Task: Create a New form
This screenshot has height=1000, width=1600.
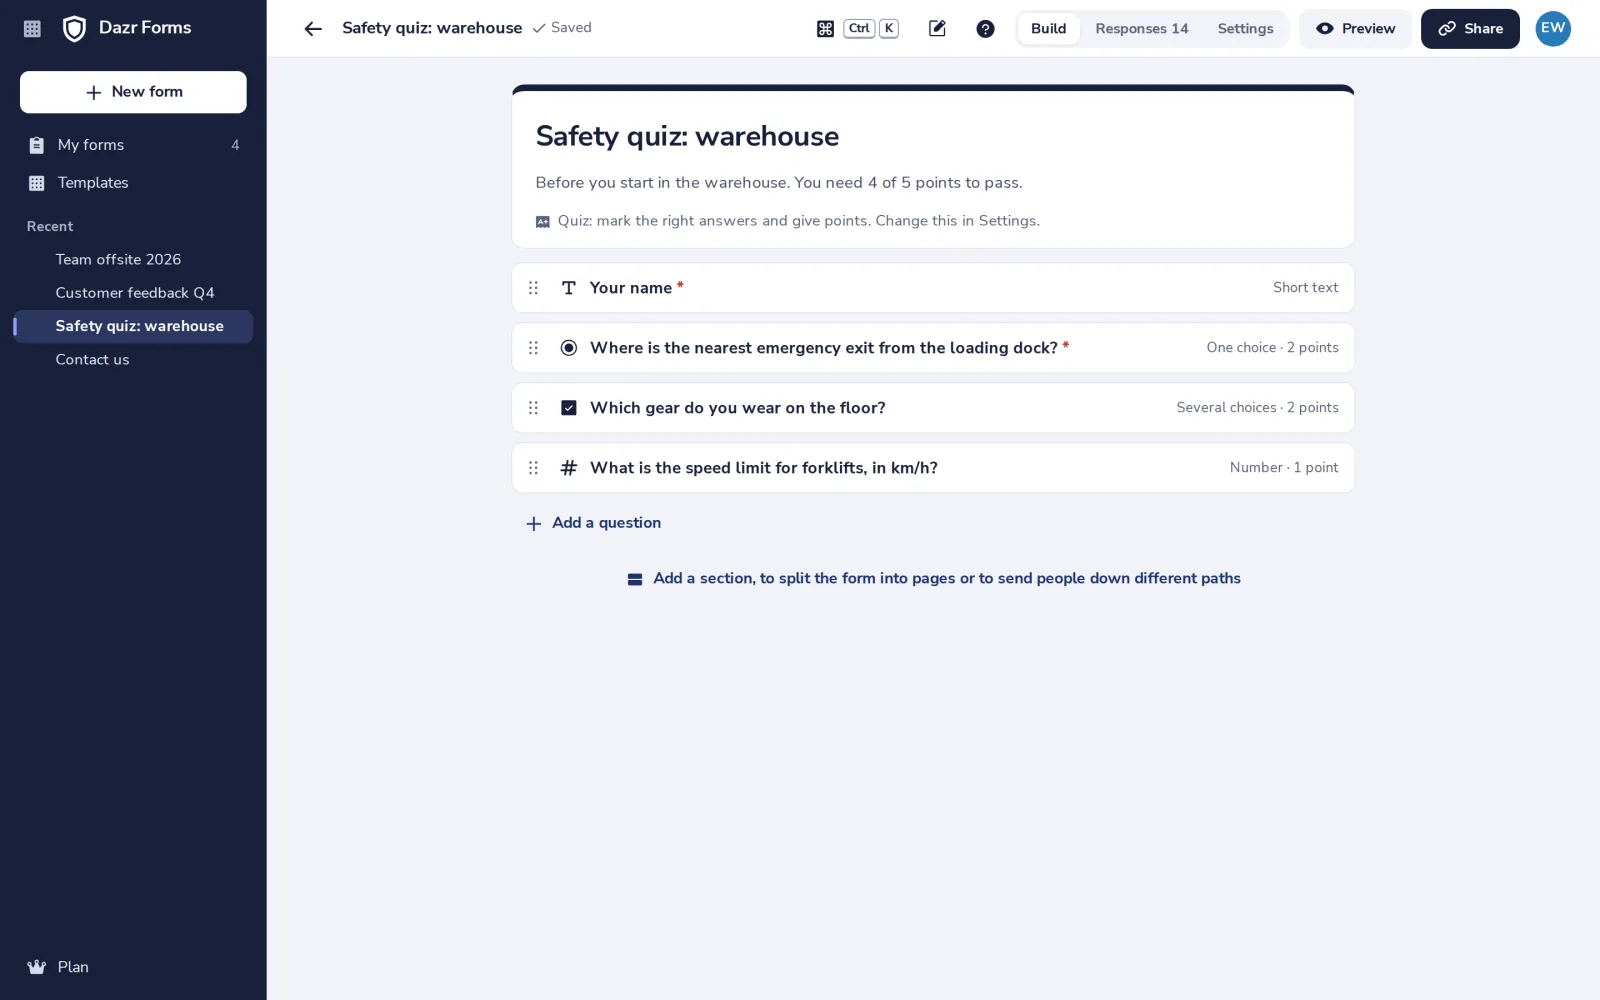Action: (133, 92)
